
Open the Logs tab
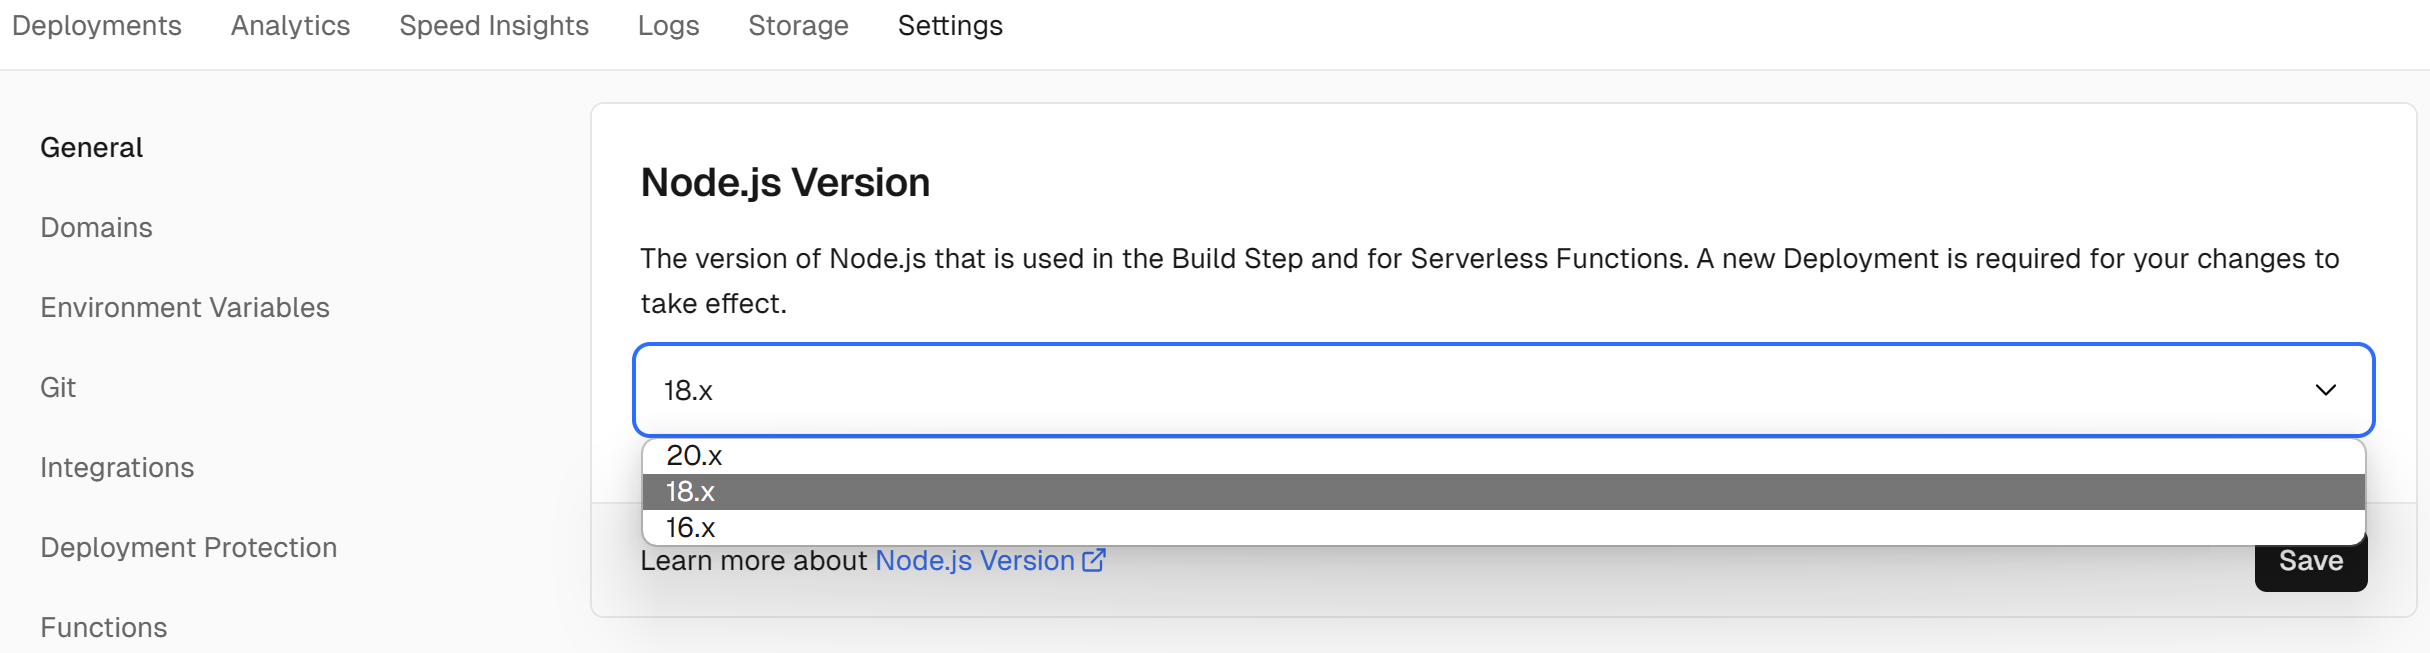[x=668, y=26]
